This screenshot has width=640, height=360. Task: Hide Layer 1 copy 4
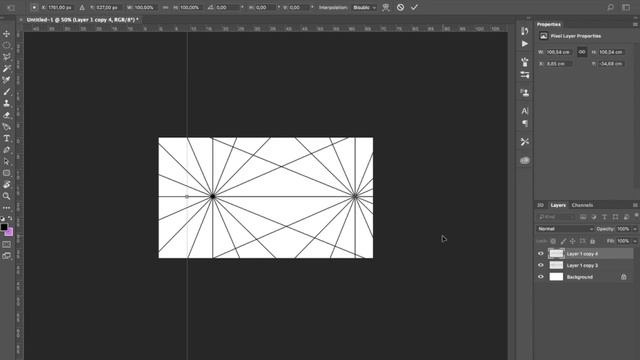tap(541, 253)
